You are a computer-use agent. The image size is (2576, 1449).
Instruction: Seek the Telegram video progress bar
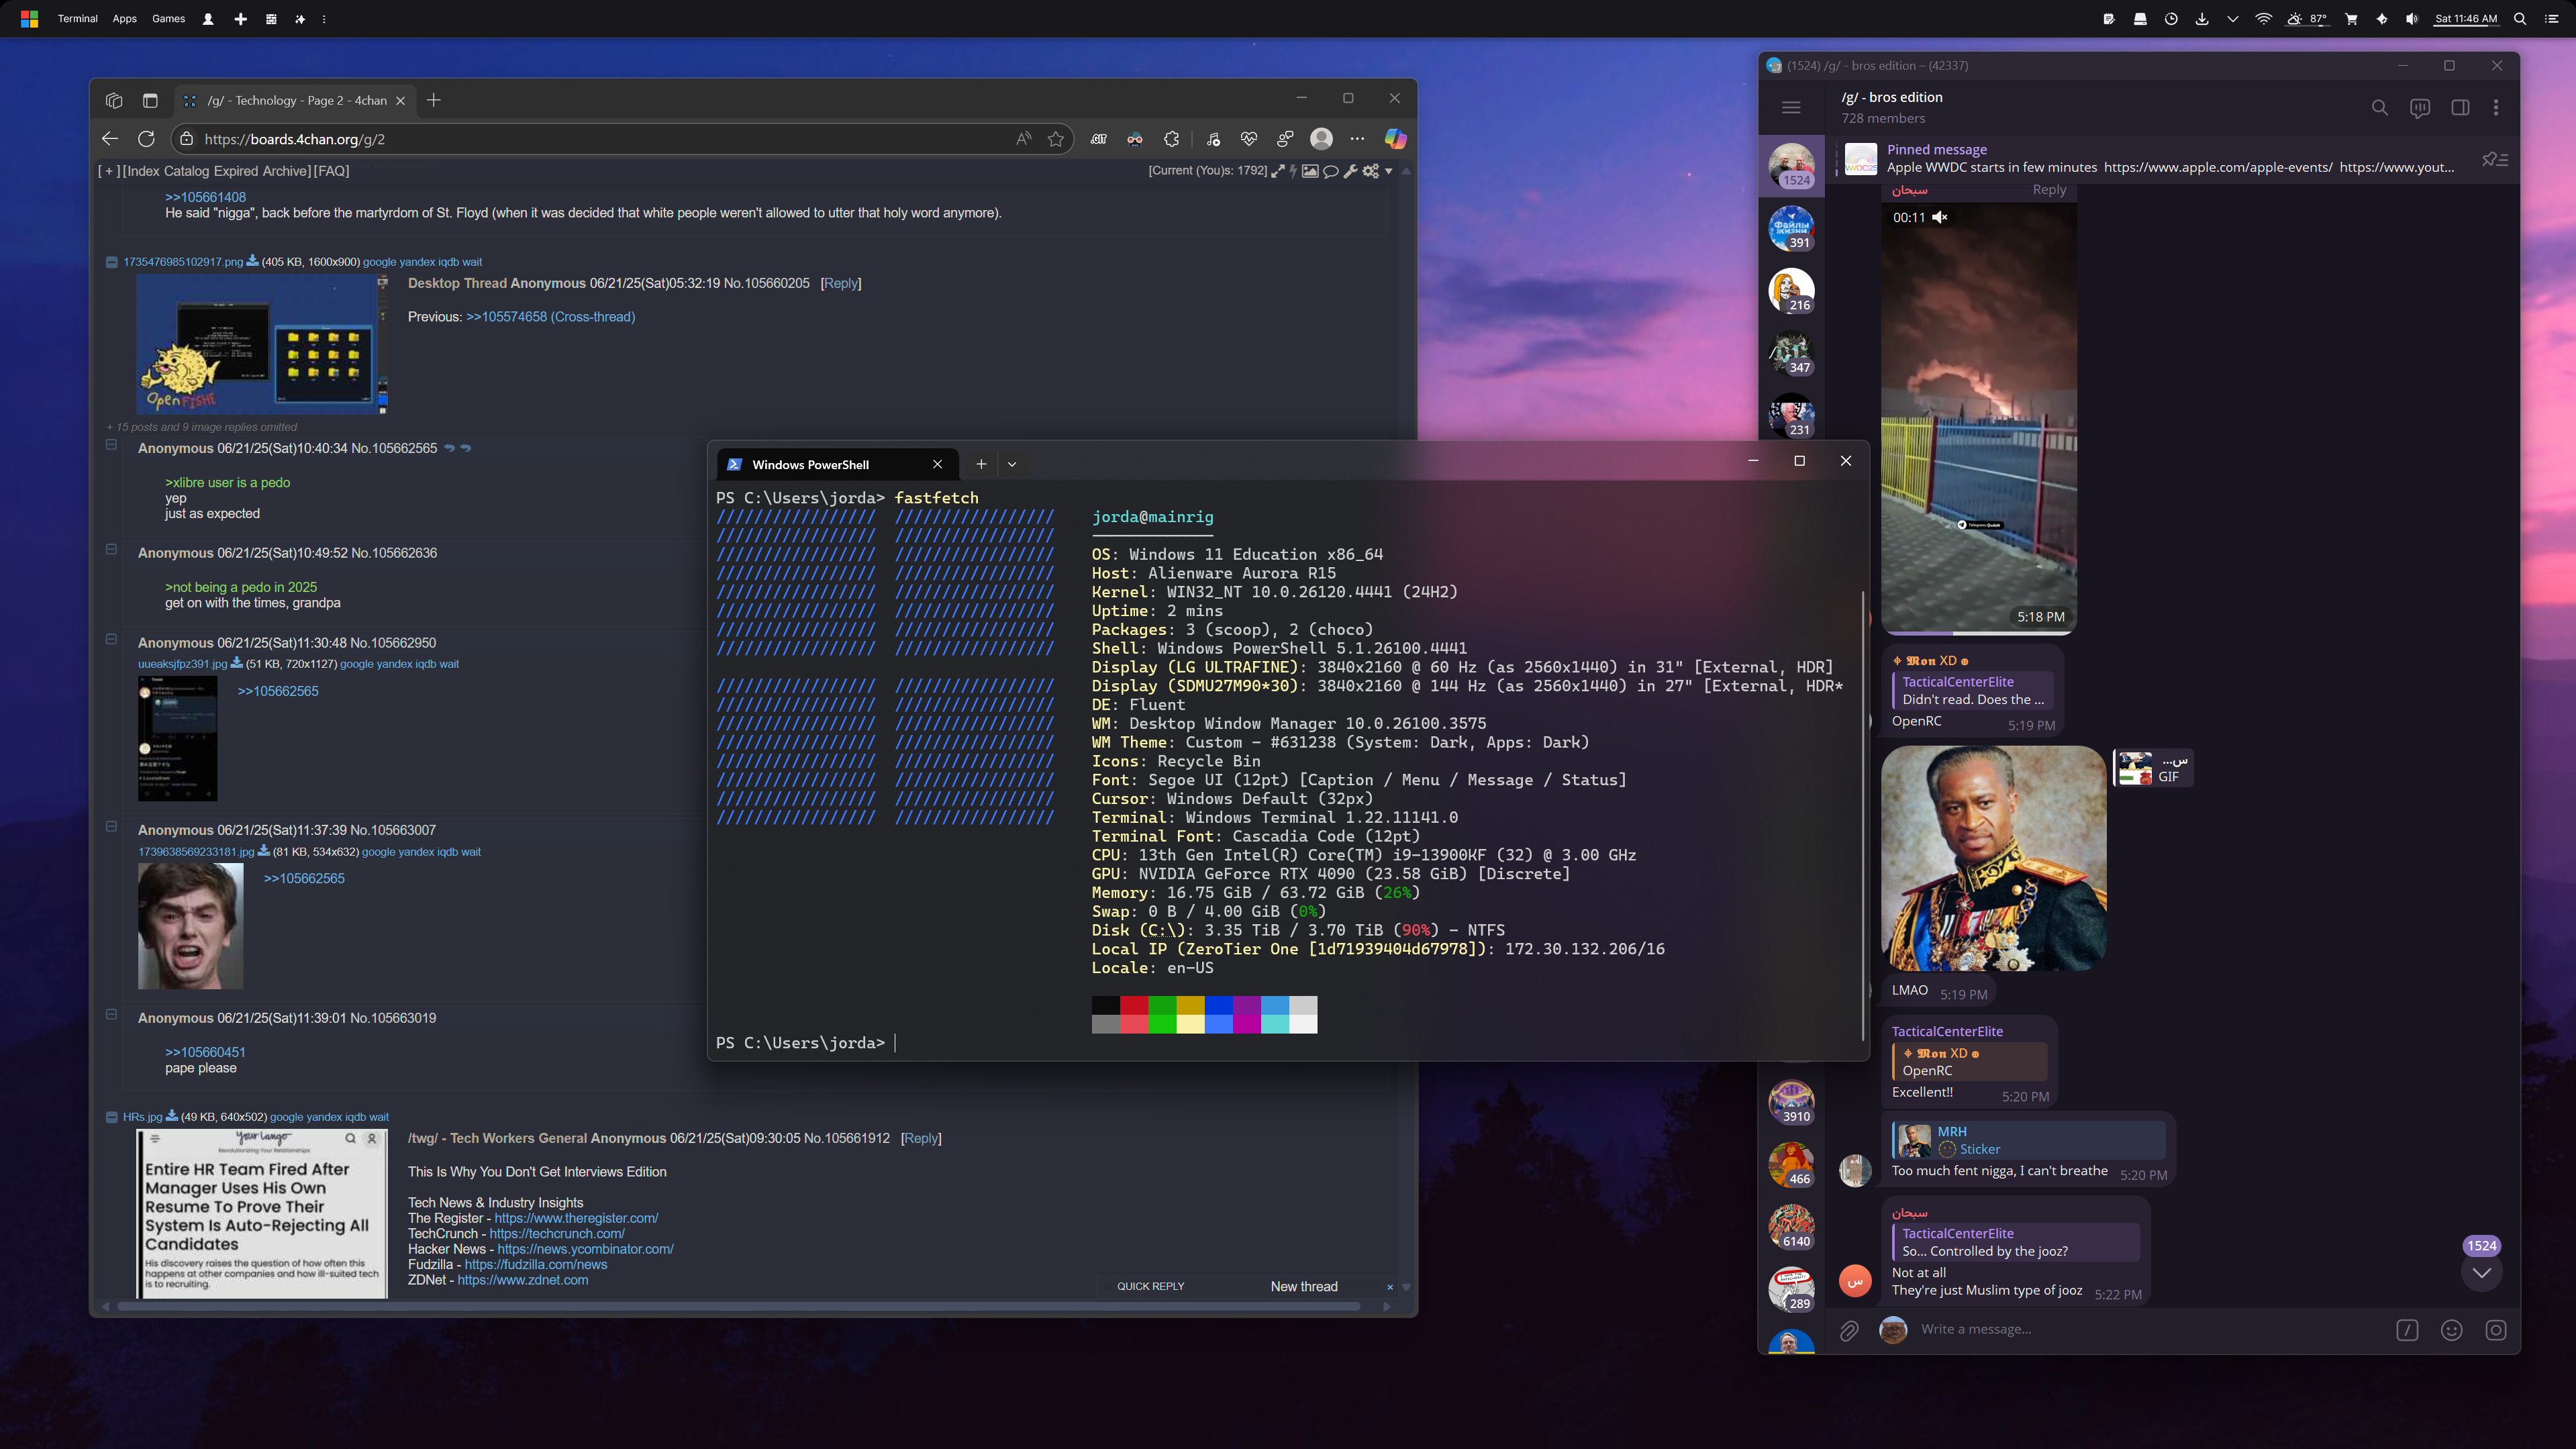coord(1978,633)
